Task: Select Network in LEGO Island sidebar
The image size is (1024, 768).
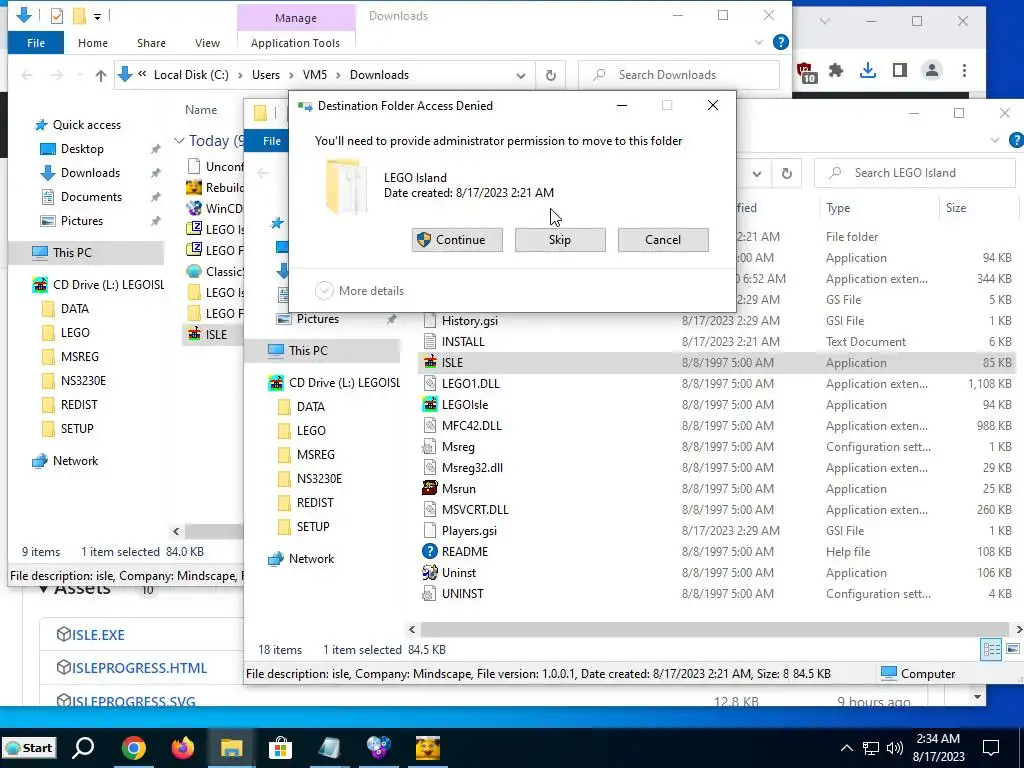Action: 311,559
